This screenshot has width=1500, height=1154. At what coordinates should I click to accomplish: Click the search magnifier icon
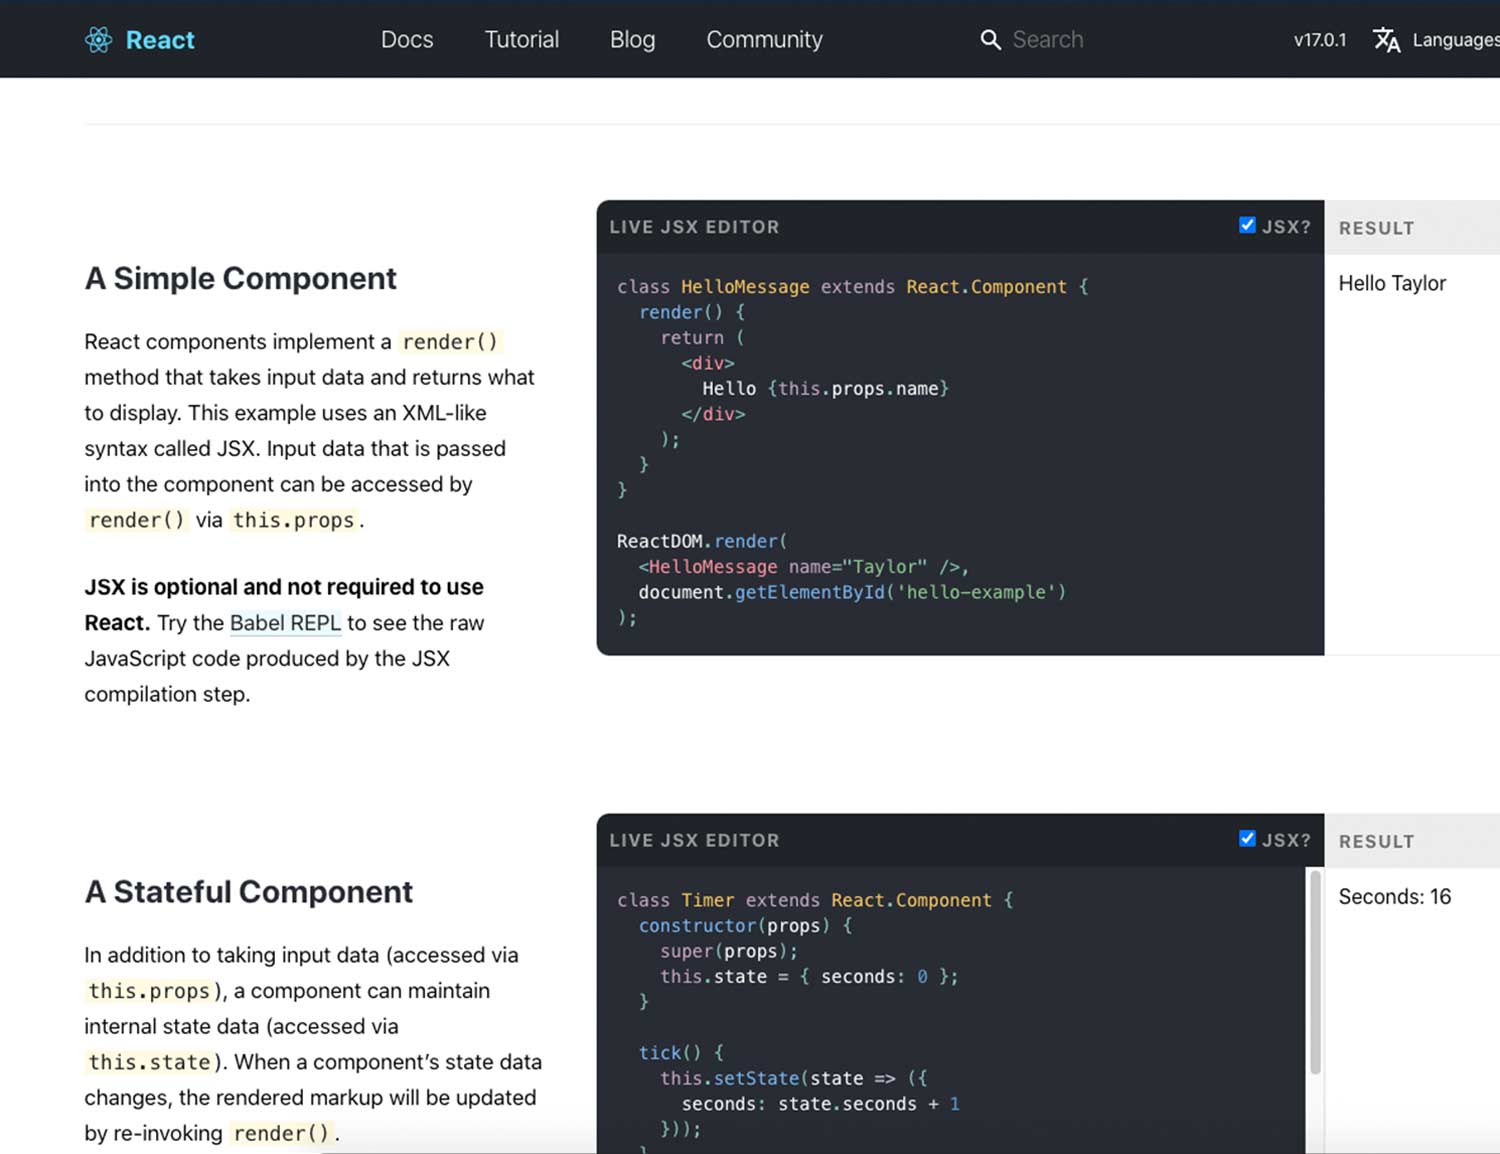(x=990, y=40)
